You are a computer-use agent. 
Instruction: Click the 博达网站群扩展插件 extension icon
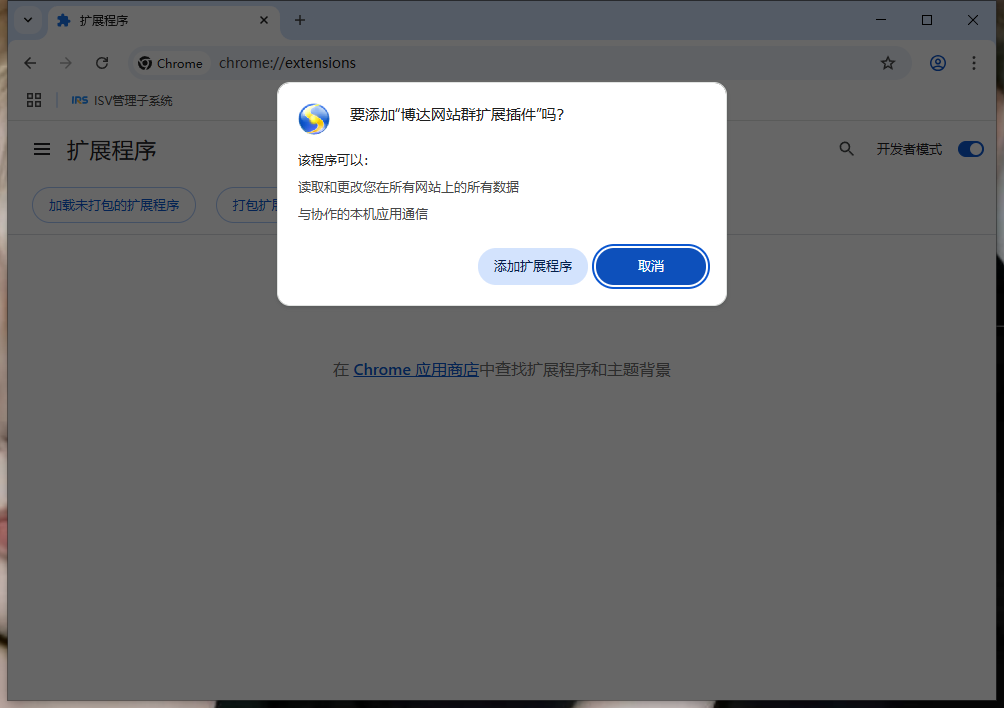(x=314, y=118)
